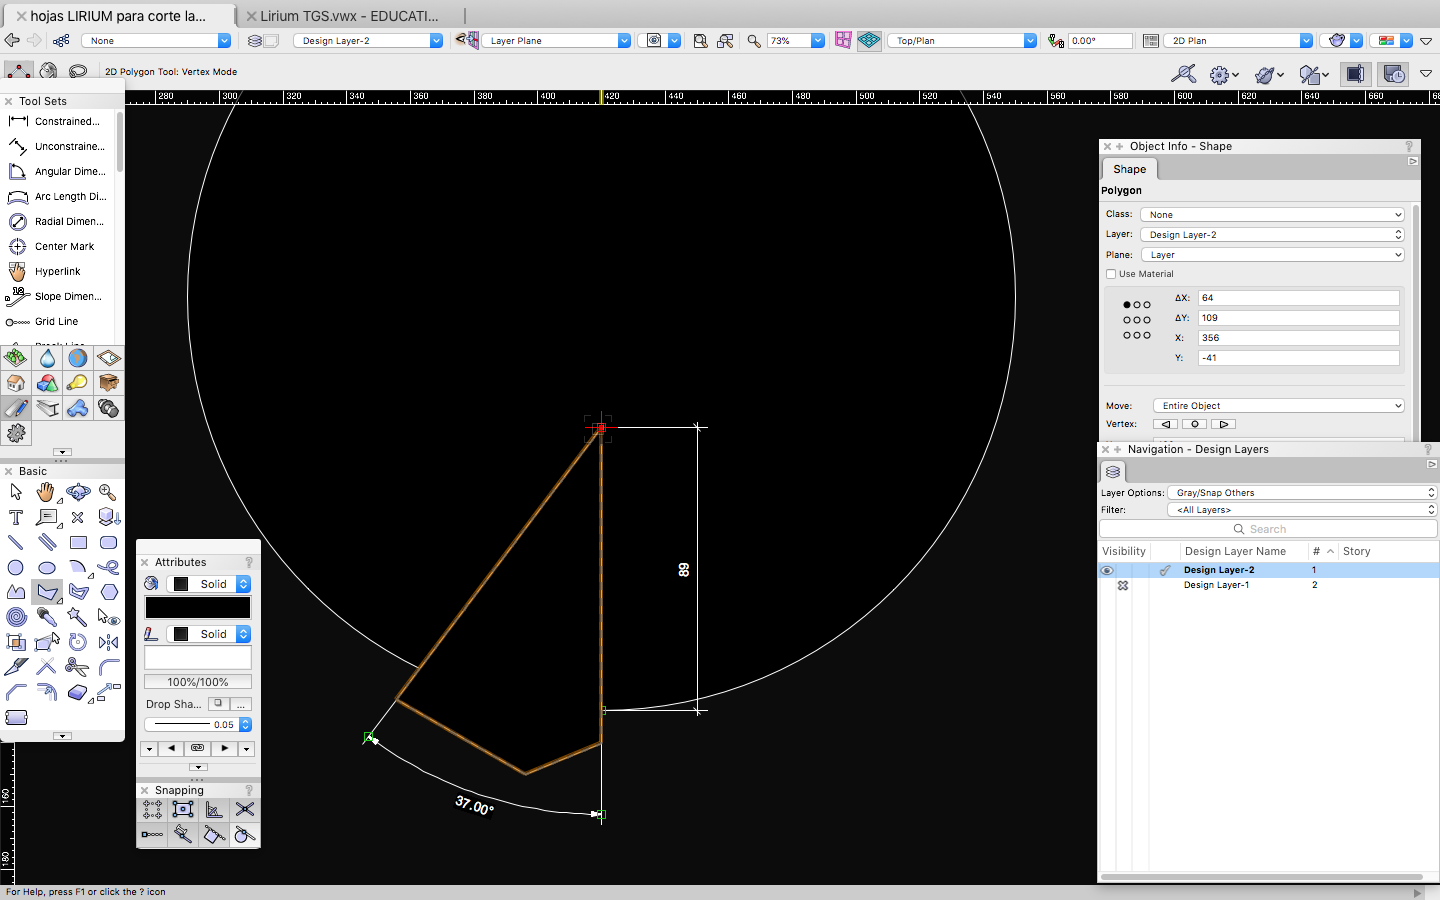The width and height of the screenshot is (1440, 900).
Task: Enable the Use Material checkbox
Action: point(1111,274)
